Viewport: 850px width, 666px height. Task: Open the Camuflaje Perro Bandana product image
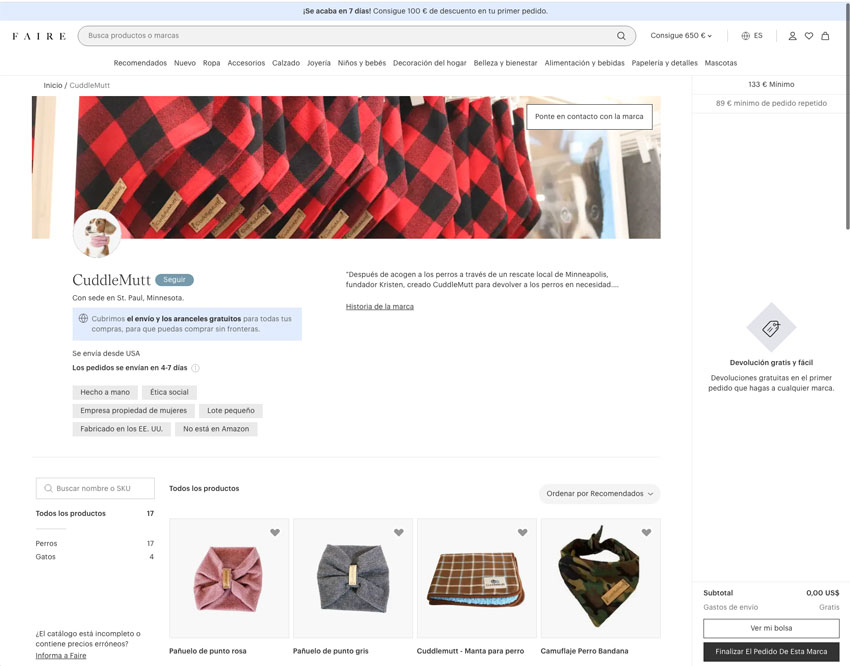601,578
